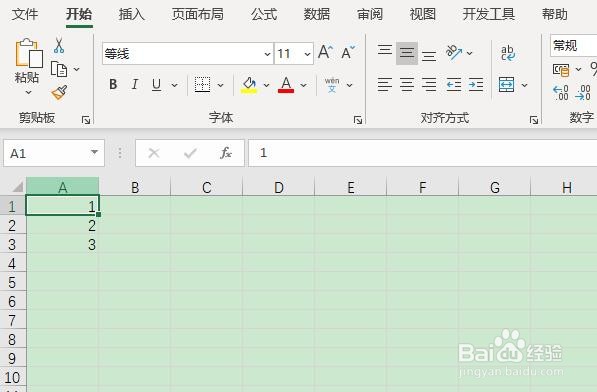Click the phonetic guide wén icon
The height and width of the screenshot is (392, 597).
point(332,84)
